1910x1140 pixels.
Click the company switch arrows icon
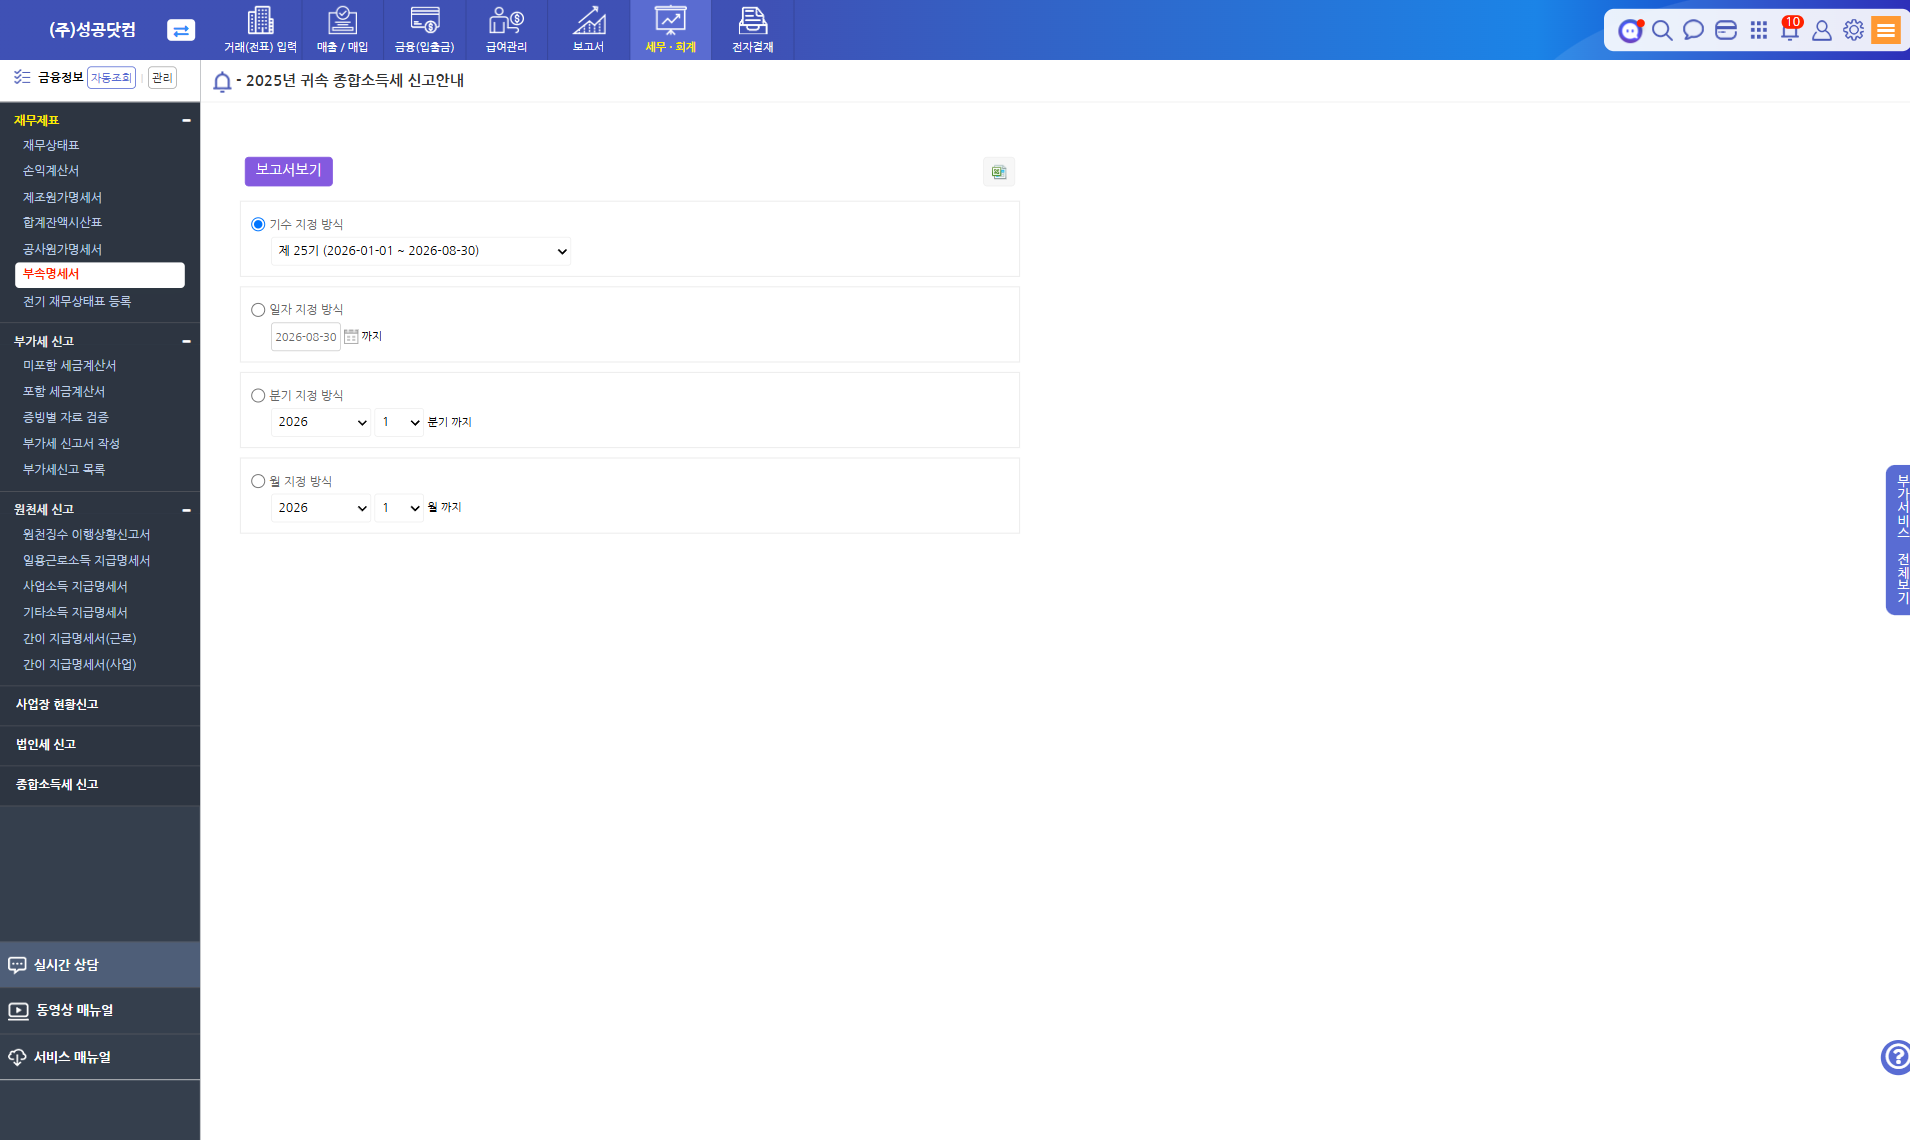pyautogui.click(x=181, y=30)
